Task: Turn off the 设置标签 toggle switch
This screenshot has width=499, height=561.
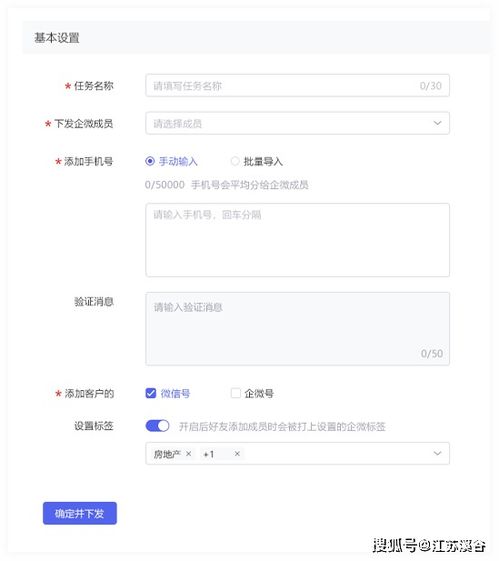Action: (157, 426)
